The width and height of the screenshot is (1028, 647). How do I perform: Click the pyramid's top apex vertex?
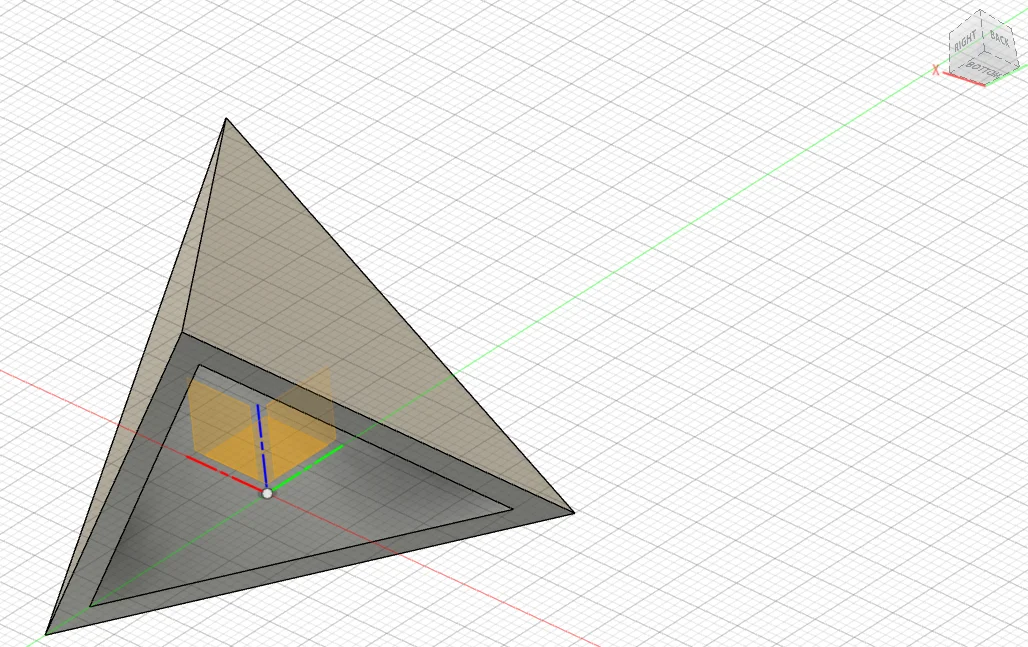pos(226,119)
